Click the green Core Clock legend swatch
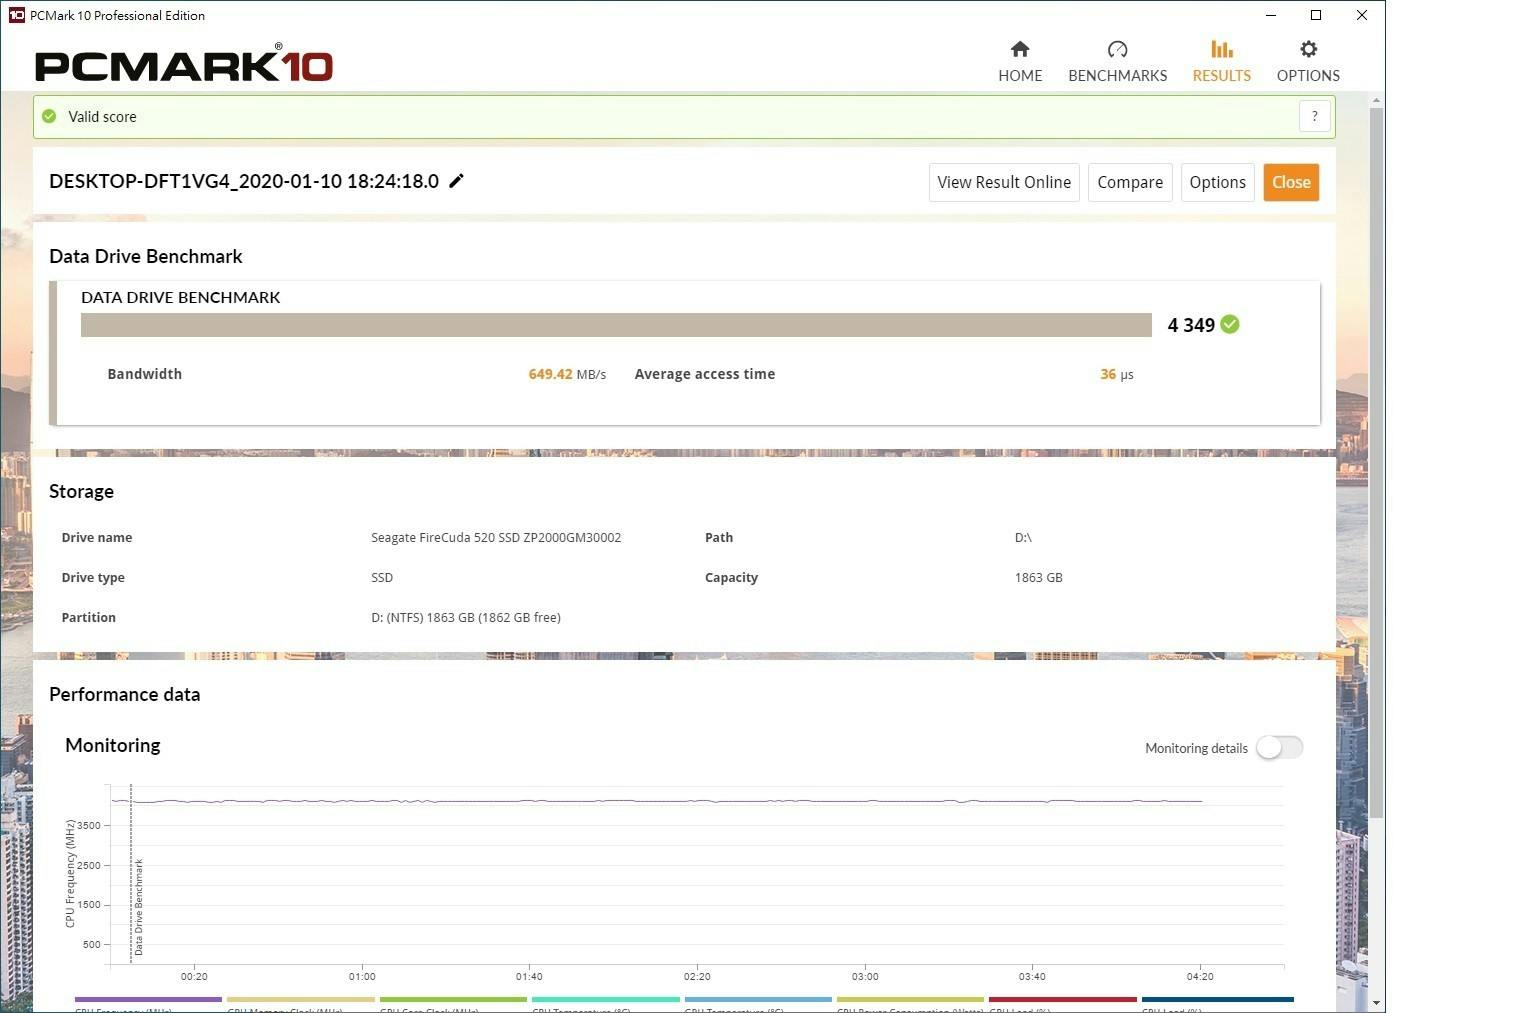The image size is (1536, 1013). click(x=453, y=999)
